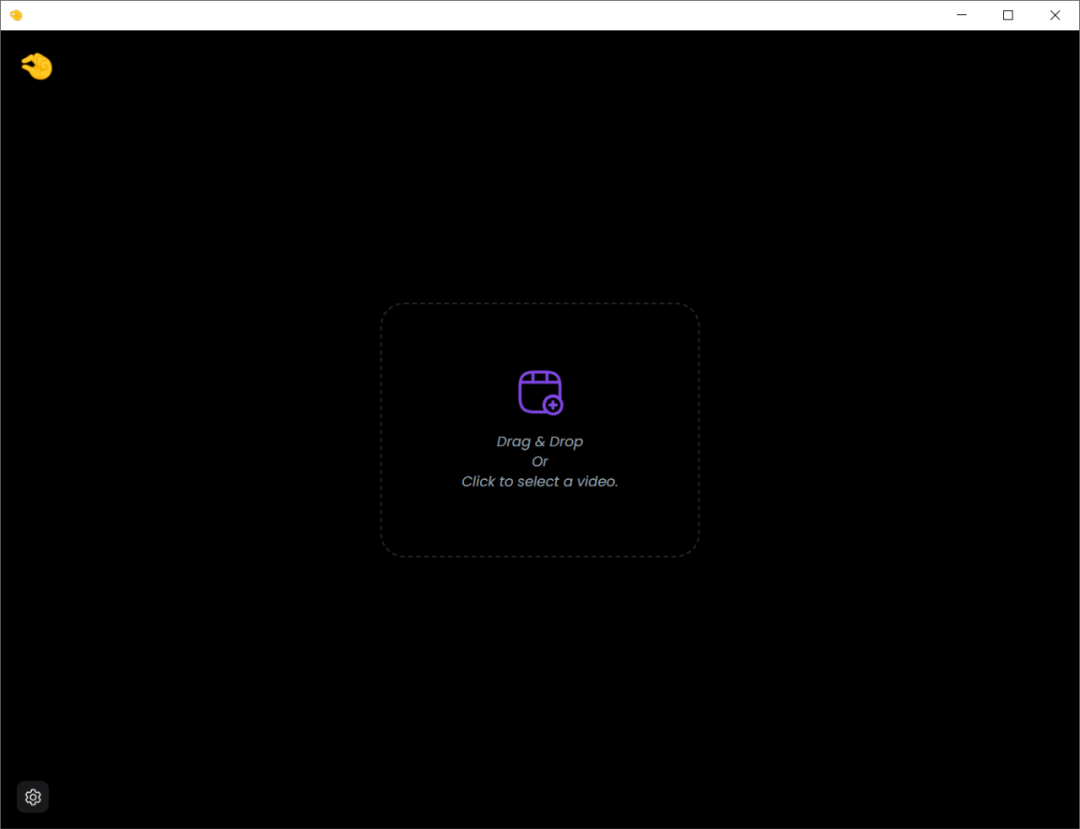Click the small app icon in title bar

[x=16, y=15]
